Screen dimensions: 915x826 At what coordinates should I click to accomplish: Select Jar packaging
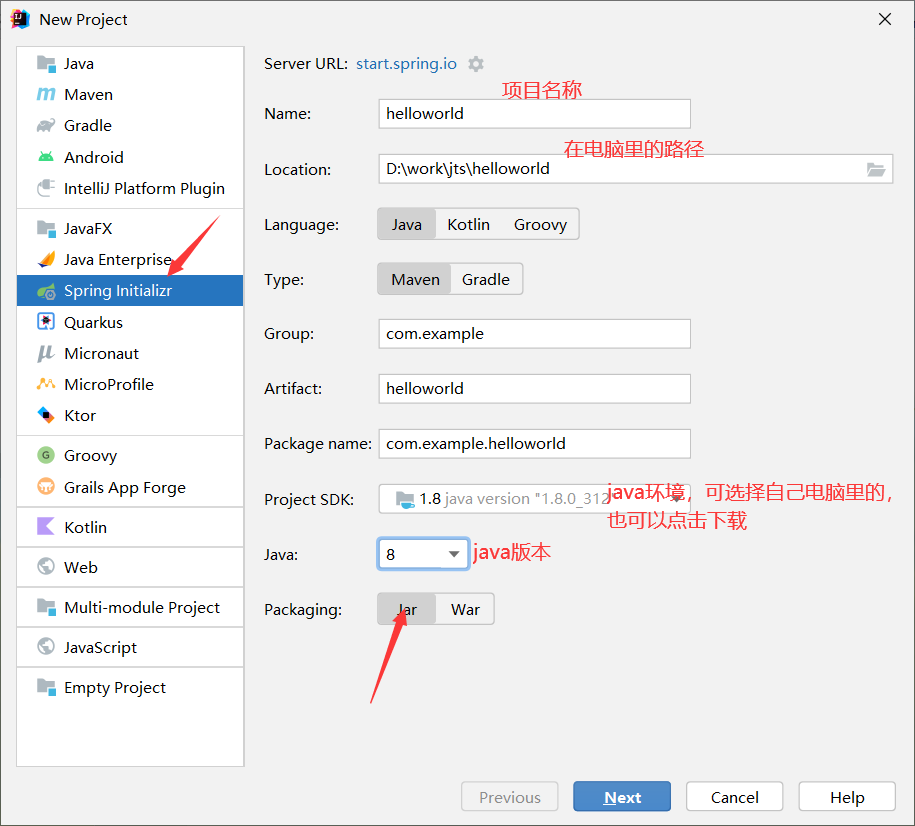[x=407, y=609]
